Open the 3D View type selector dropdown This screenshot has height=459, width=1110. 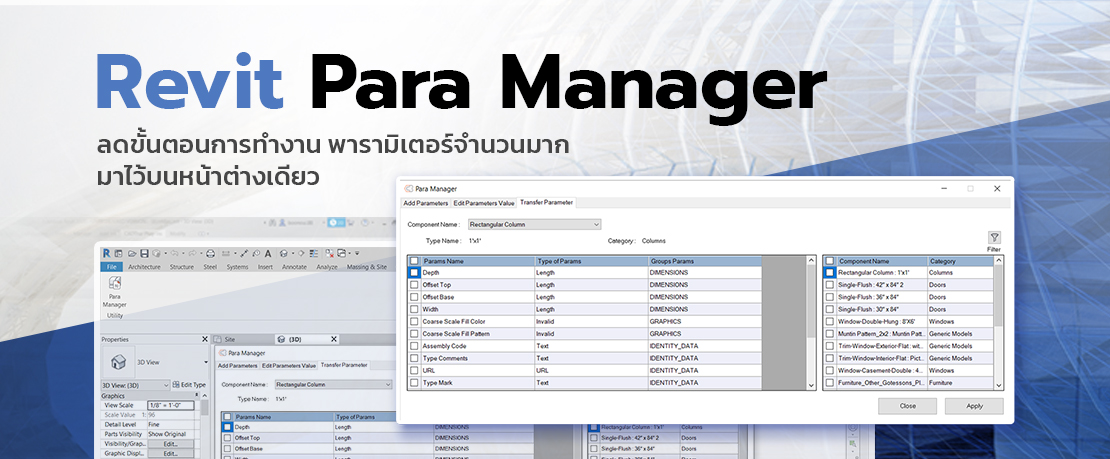click(206, 362)
